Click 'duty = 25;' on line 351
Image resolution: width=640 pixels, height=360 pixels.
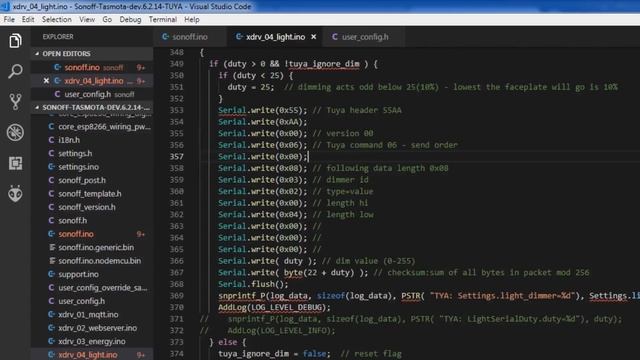[x=251, y=87]
